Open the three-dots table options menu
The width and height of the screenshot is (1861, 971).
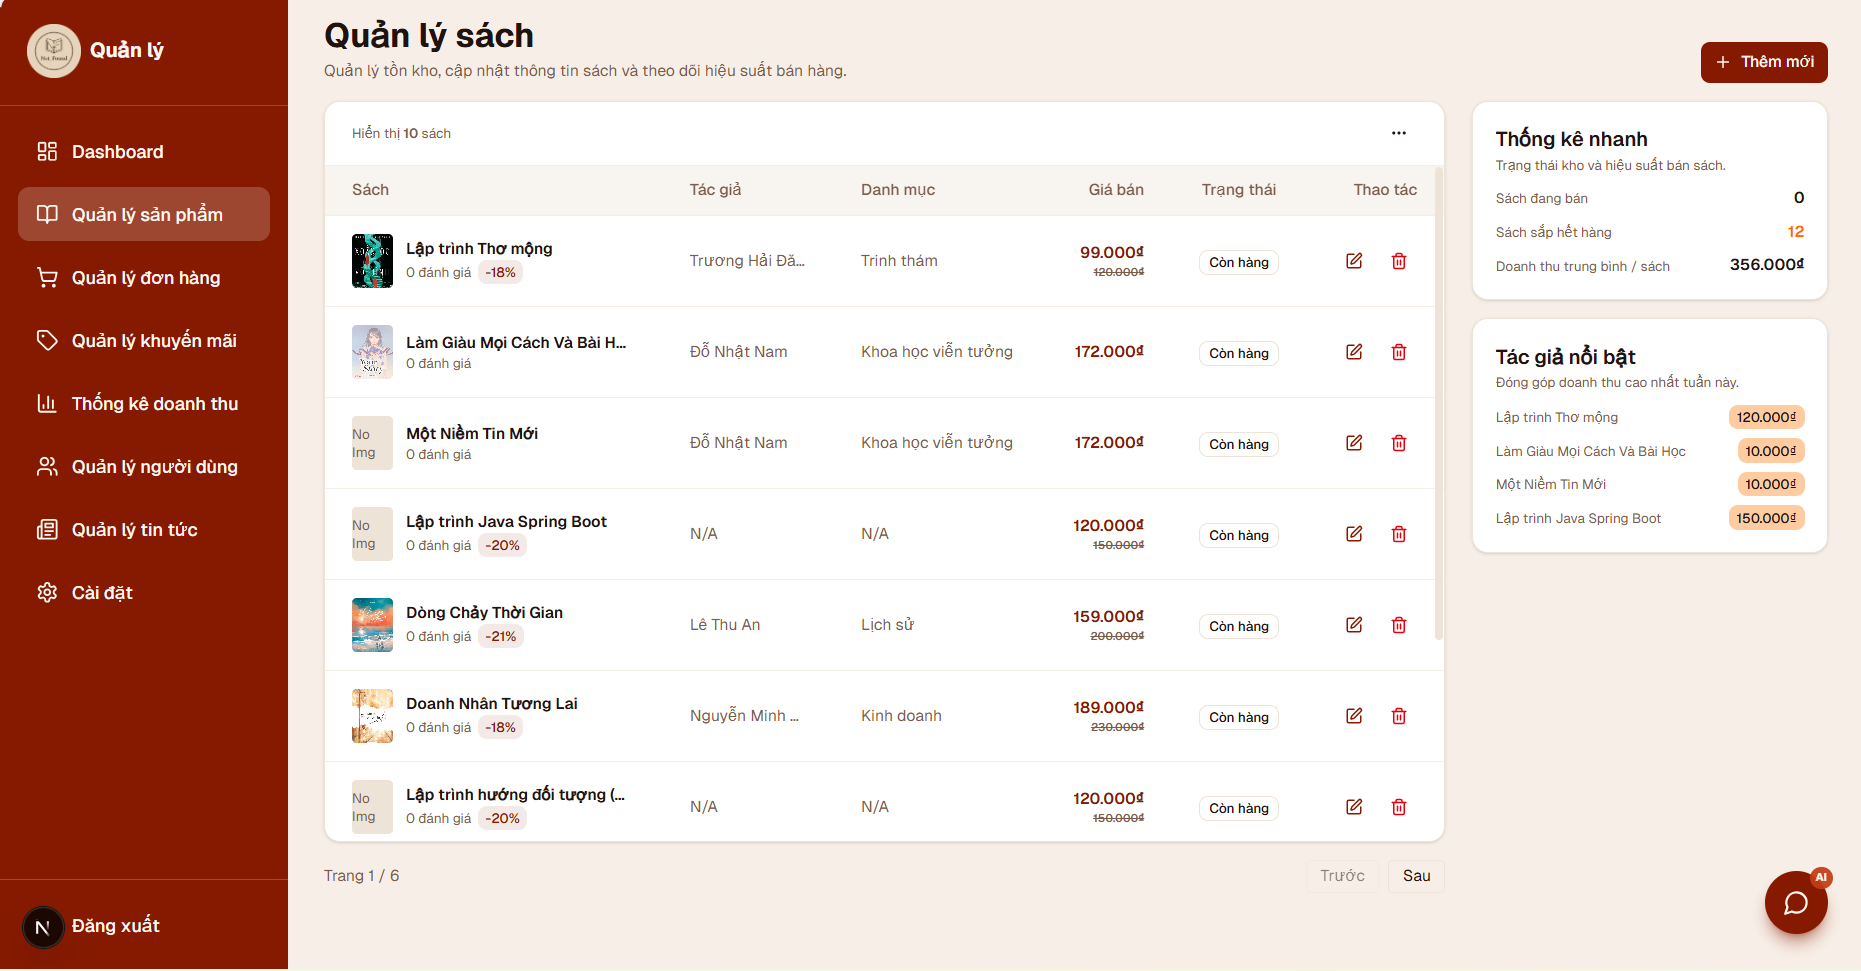pyautogui.click(x=1399, y=133)
